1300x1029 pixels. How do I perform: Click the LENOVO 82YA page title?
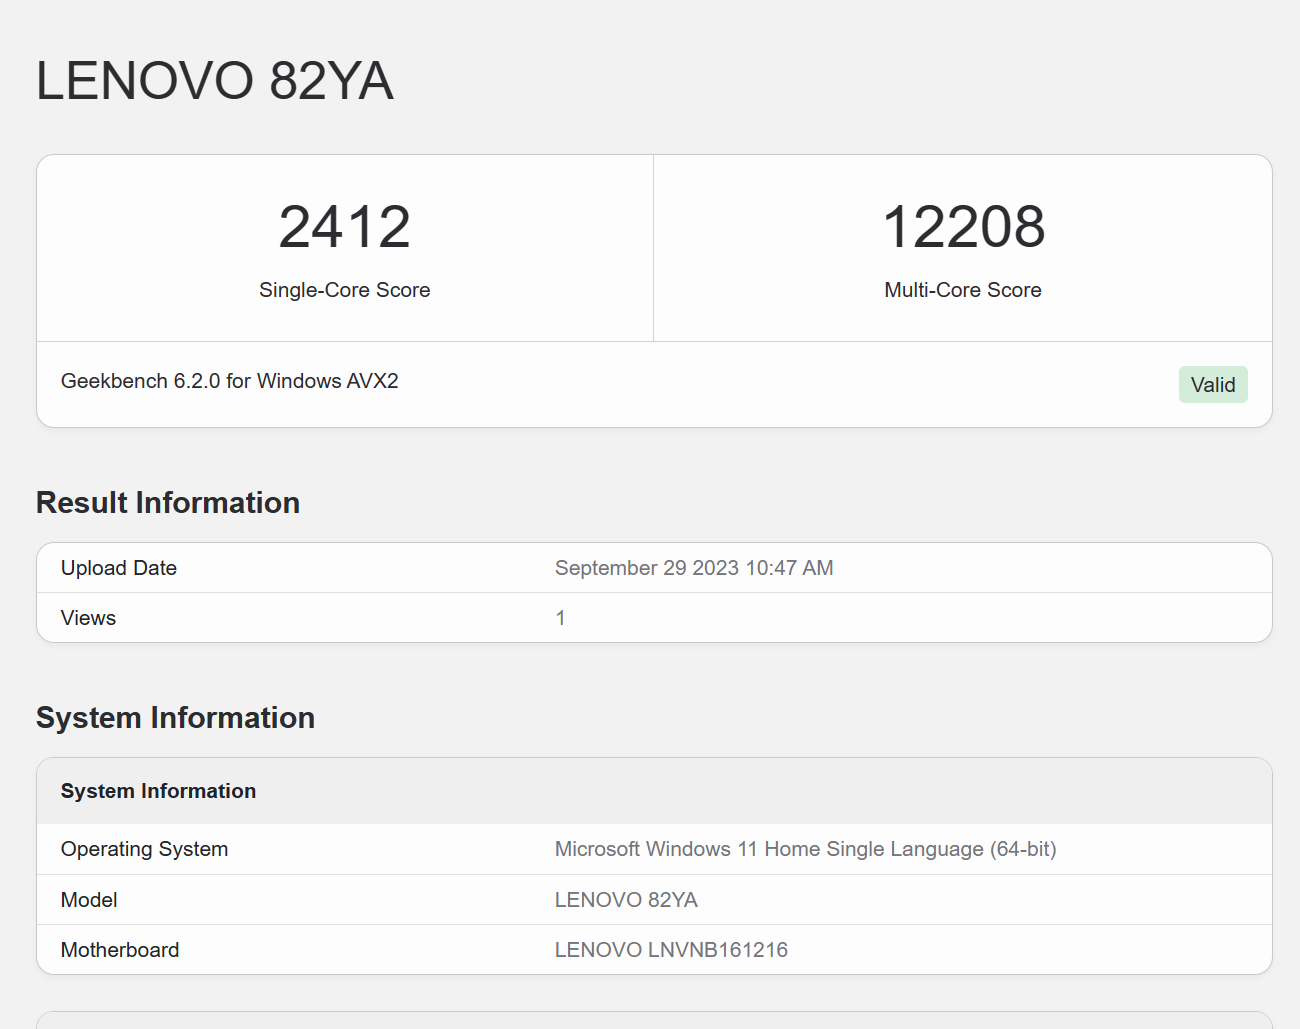point(215,81)
